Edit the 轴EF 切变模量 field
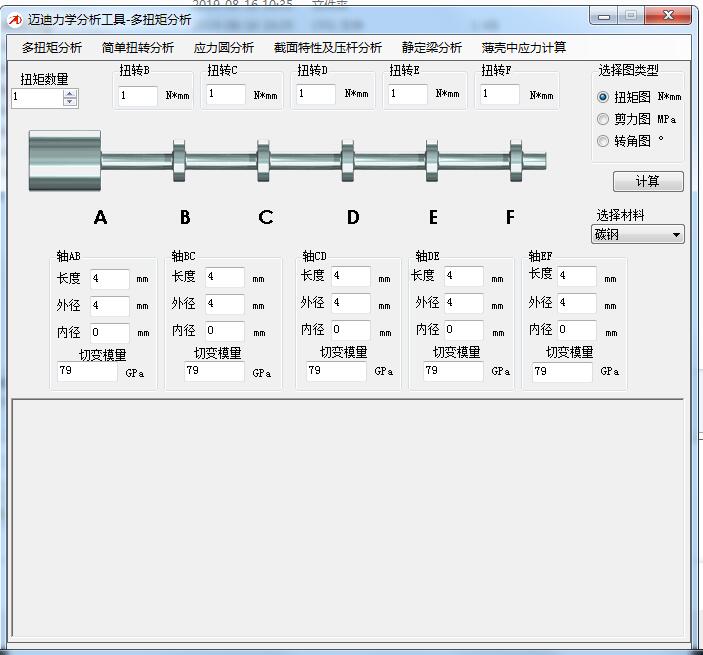This screenshot has width=703, height=655. pyautogui.click(x=562, y=373)
